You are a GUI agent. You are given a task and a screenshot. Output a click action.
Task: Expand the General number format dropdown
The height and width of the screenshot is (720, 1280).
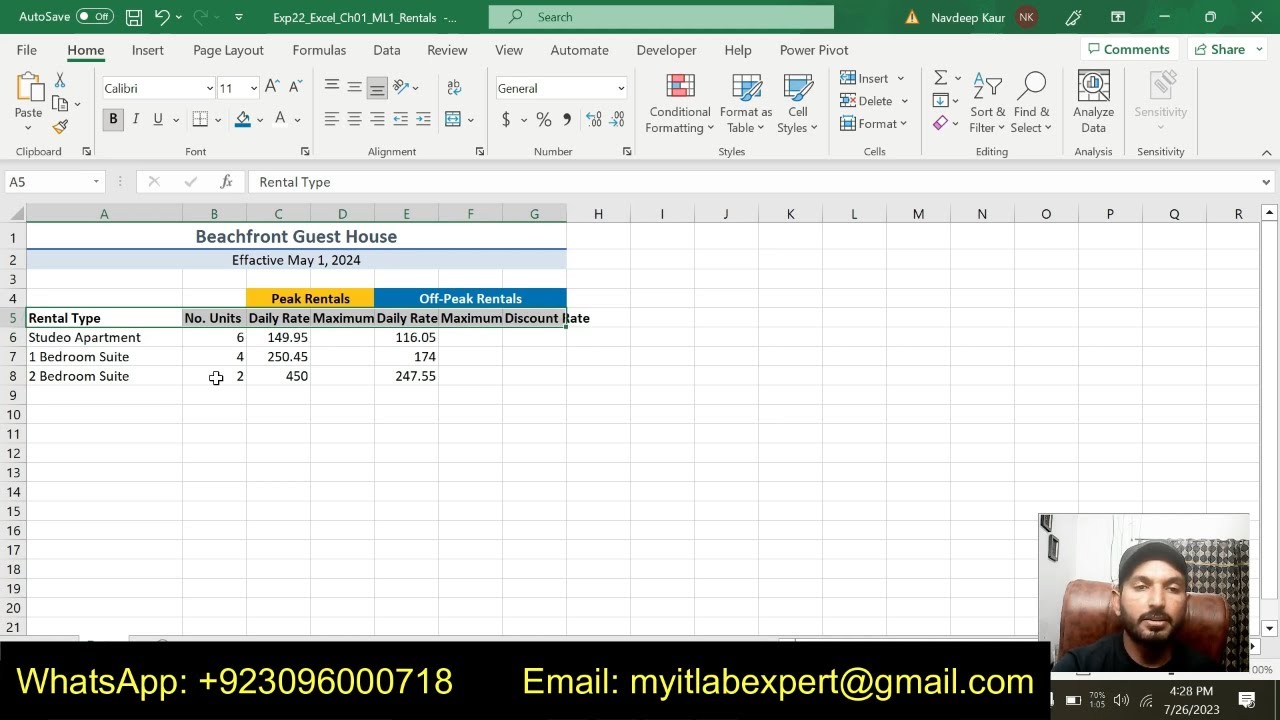coord(620,88)
